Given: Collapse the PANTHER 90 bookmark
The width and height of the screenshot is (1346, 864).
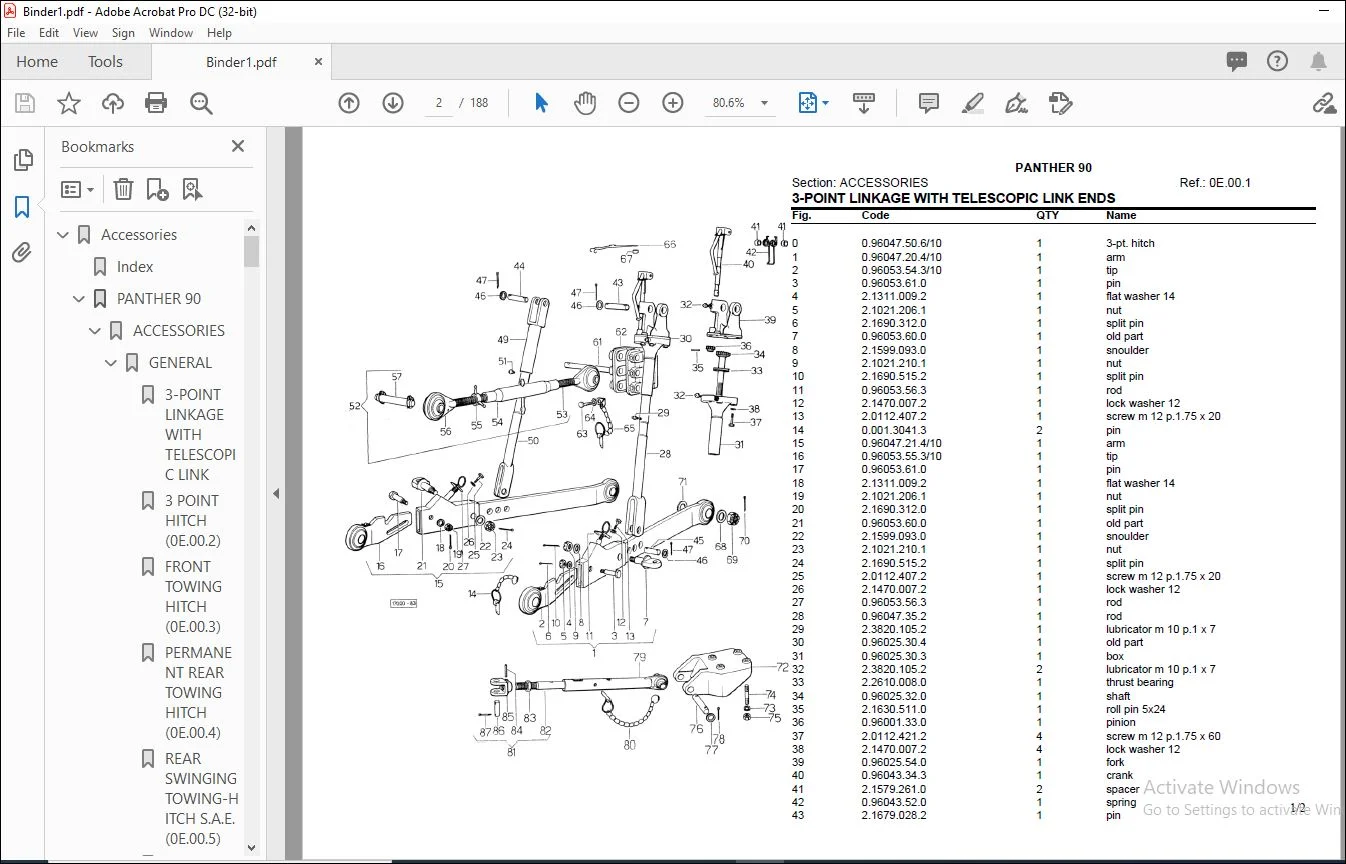Looking at the screenshot, I should (80, 299).
